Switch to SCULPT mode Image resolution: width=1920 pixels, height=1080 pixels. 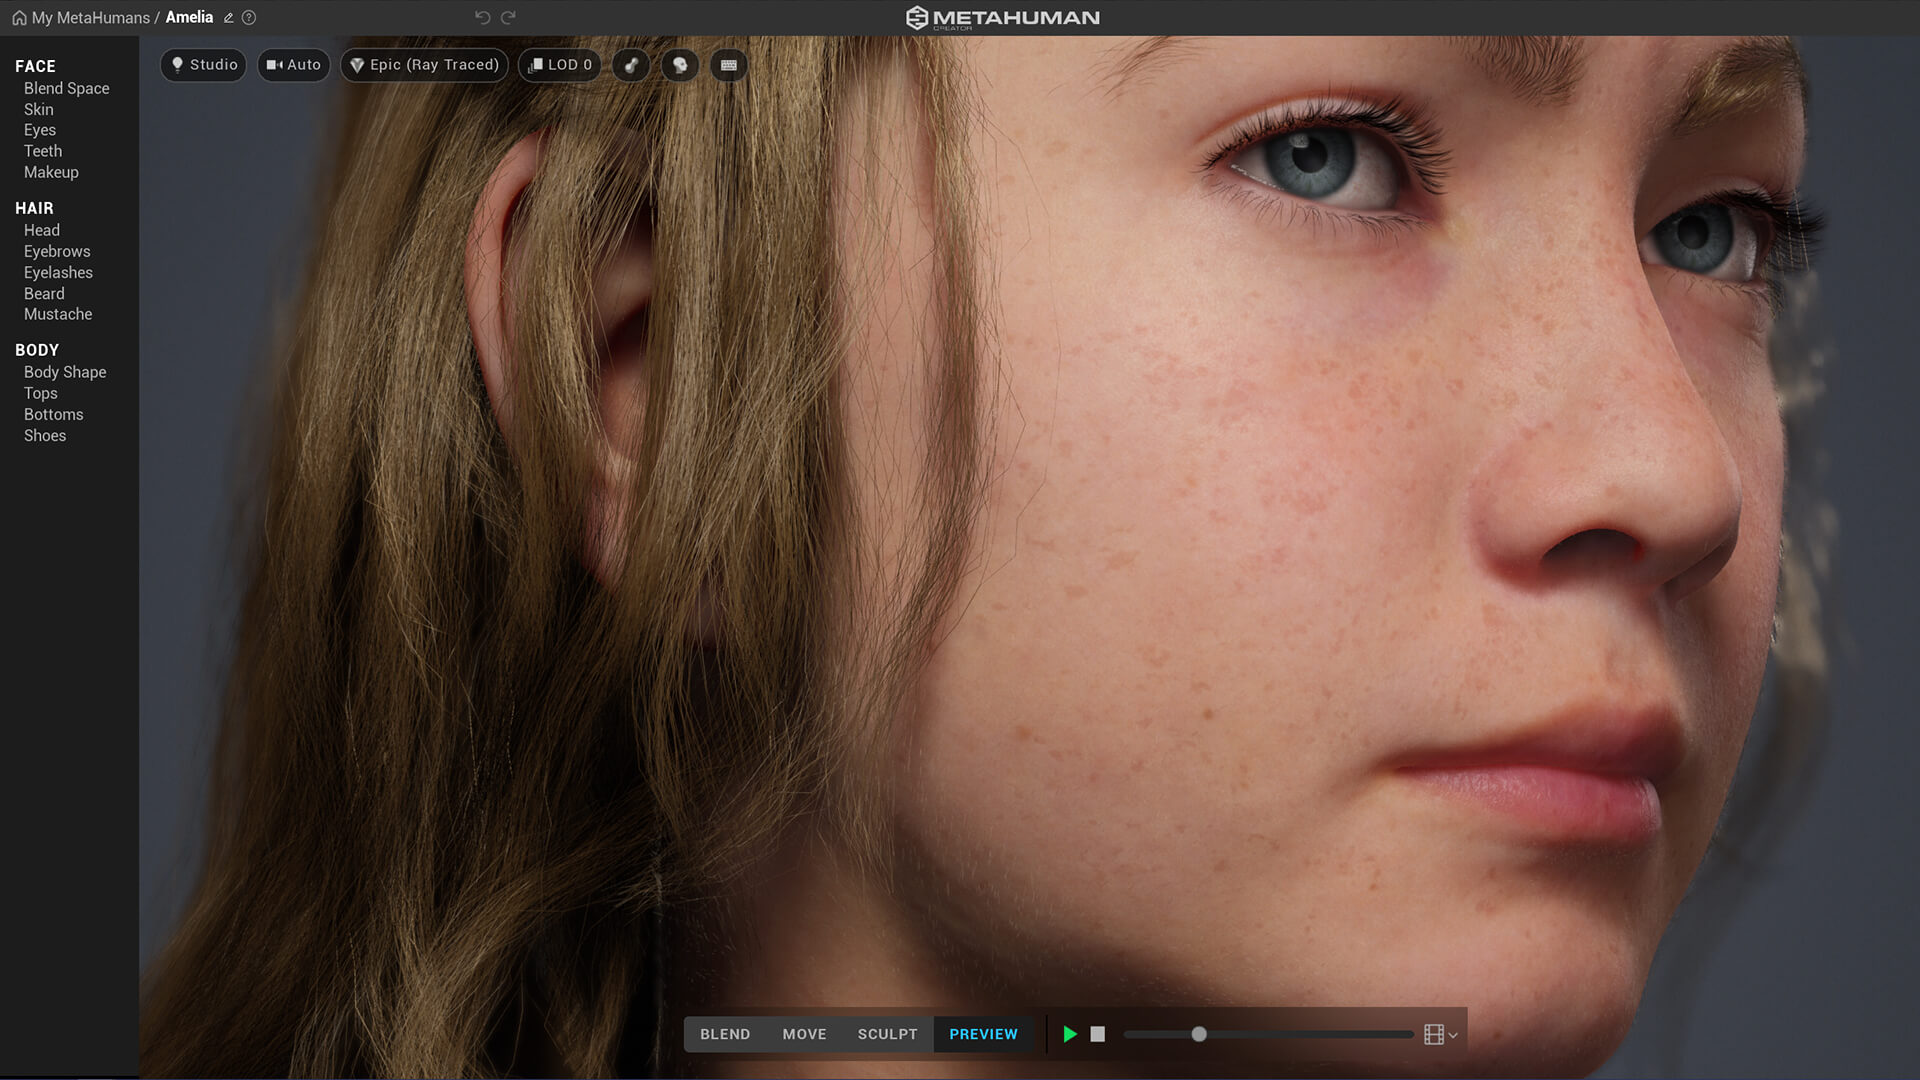[887, 1034]
